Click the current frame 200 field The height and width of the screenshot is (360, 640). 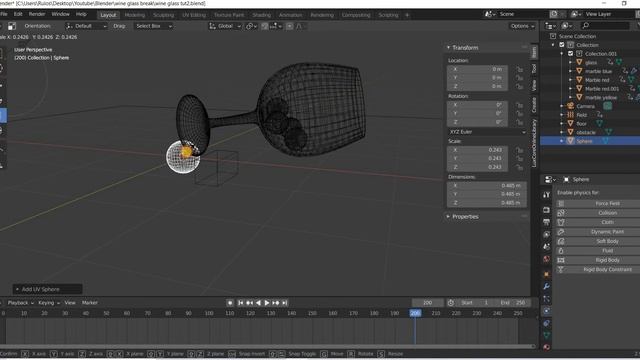(428, 302)
